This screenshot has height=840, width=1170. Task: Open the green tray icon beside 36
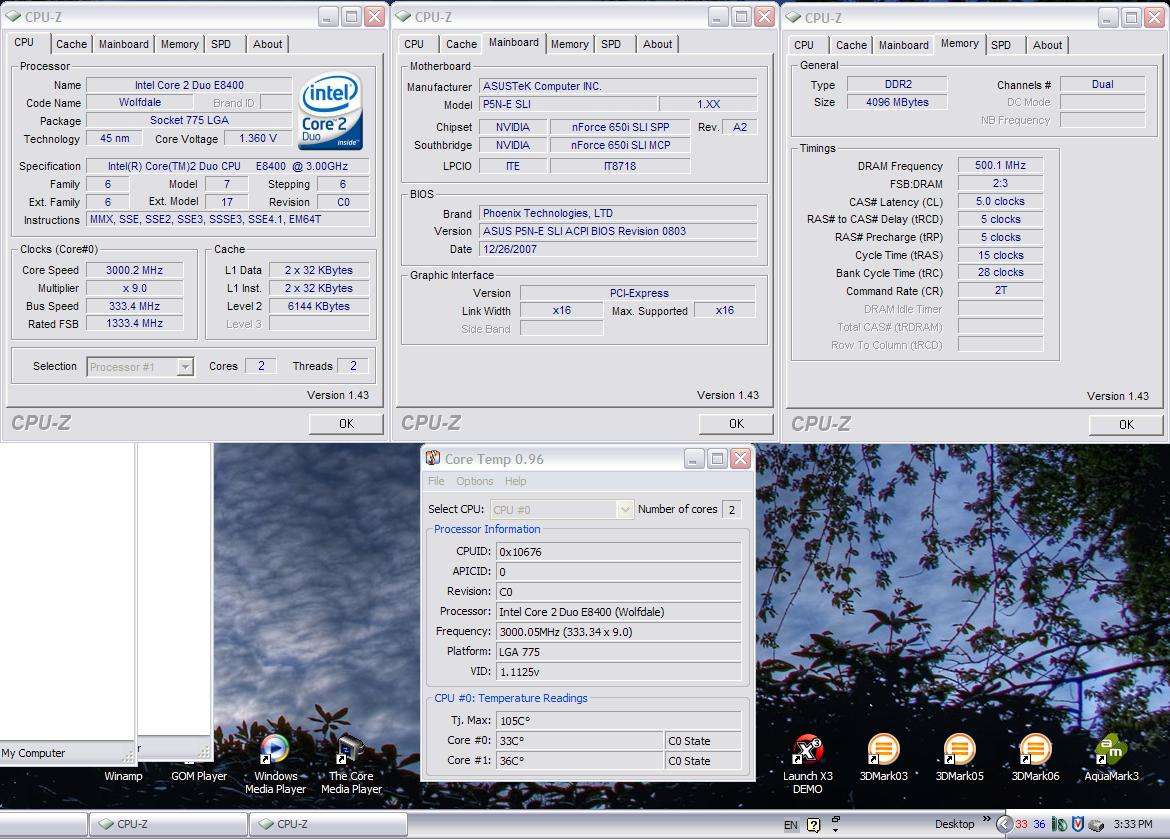(x=1059, y=824)
